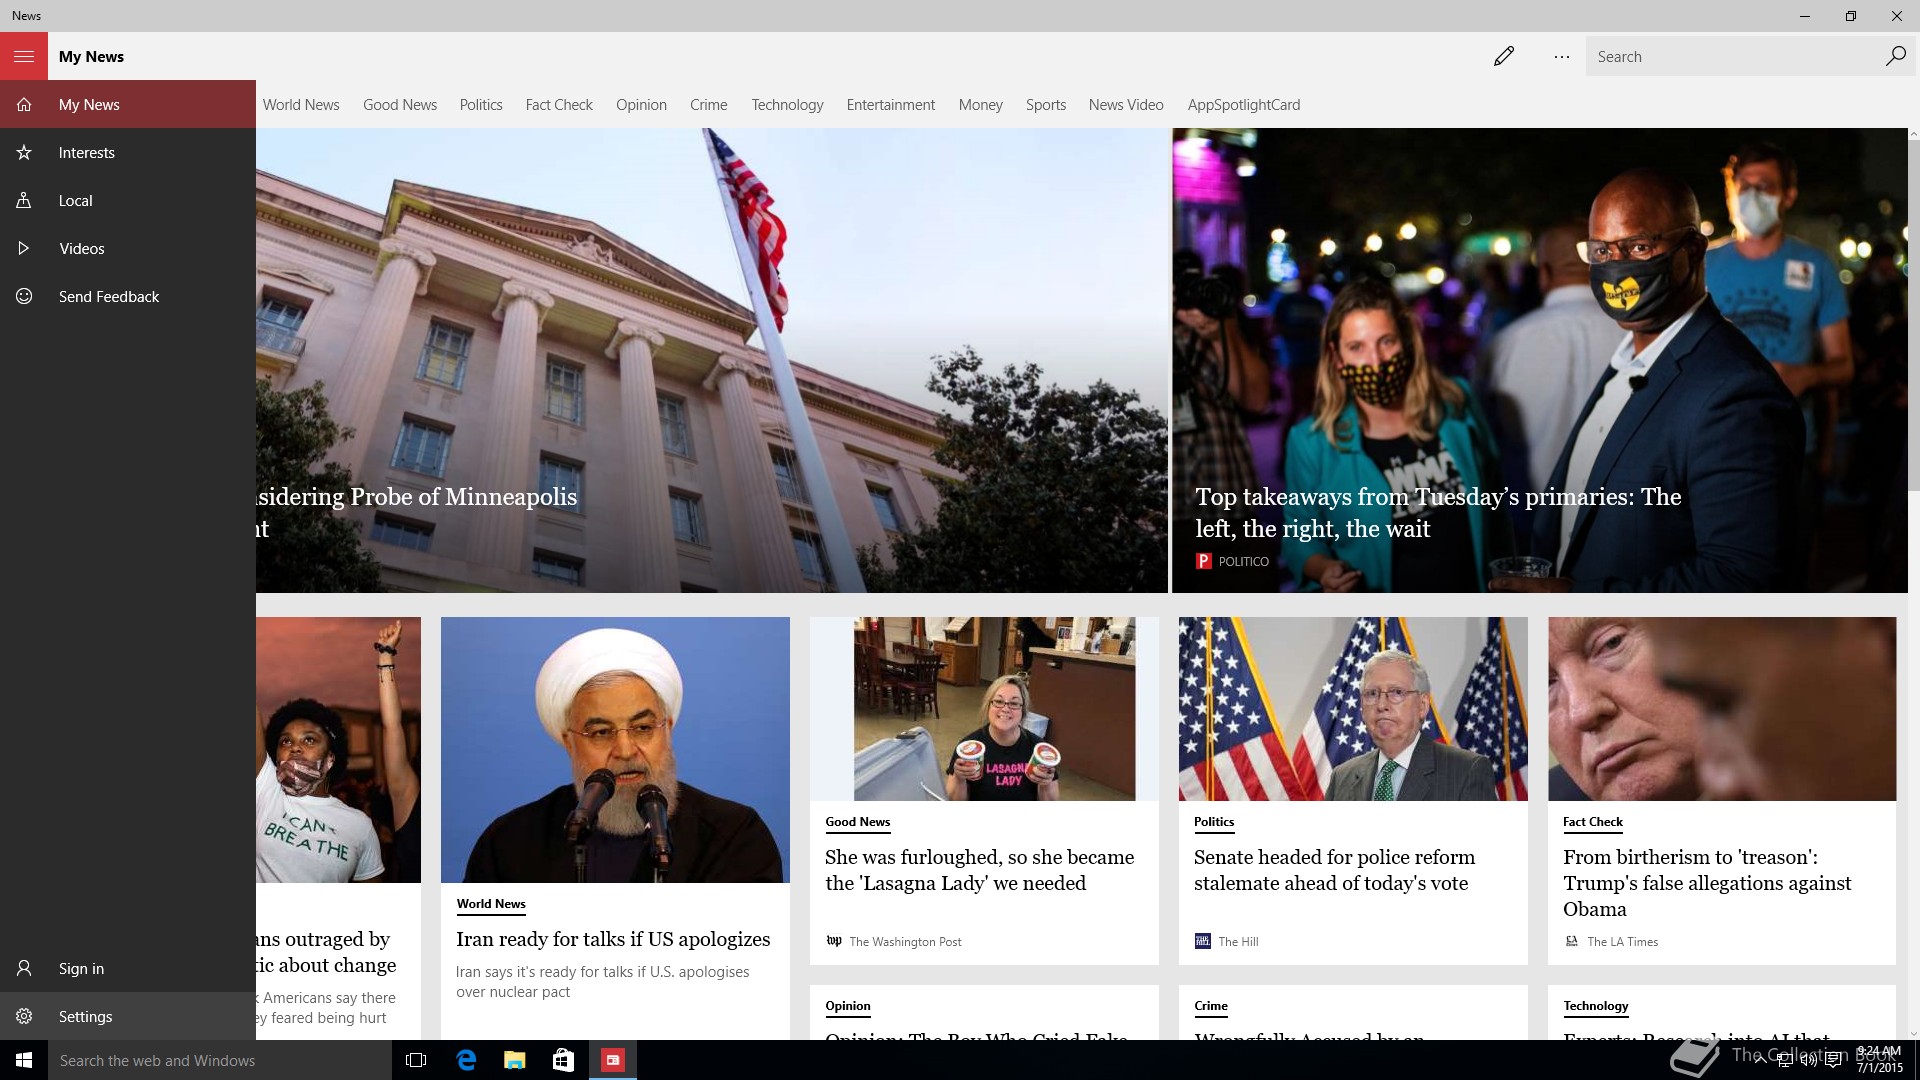Select the AppSpotlightCard tab

coord(1244,104)
